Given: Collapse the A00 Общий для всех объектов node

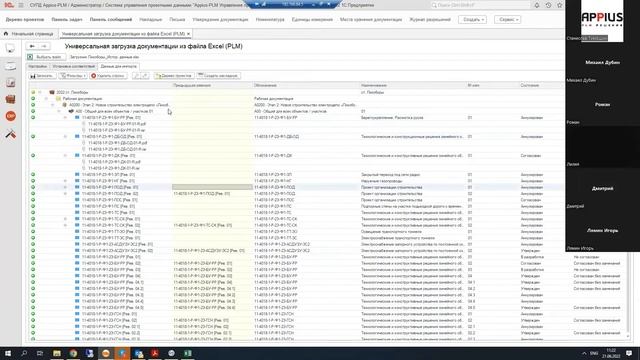Looking at the screenshot, I should pos(59,111).
